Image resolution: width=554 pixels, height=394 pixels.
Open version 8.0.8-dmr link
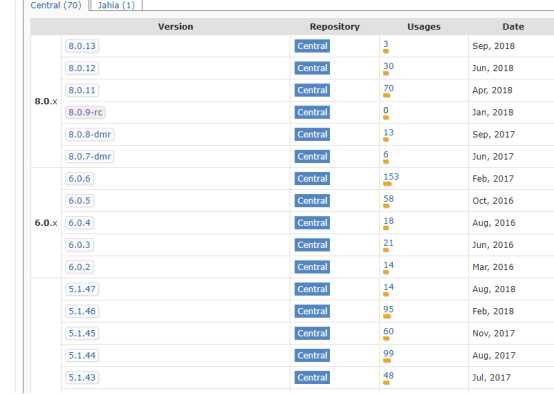(90, 135)
